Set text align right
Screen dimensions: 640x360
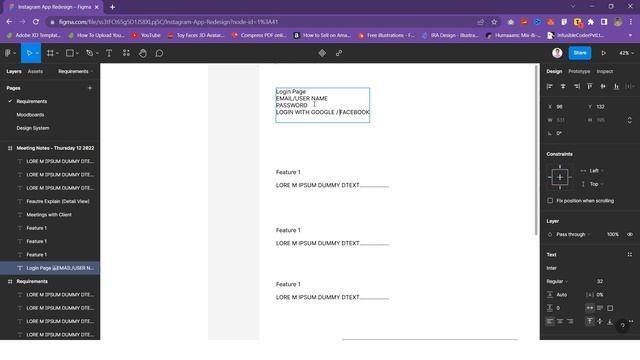570,321
